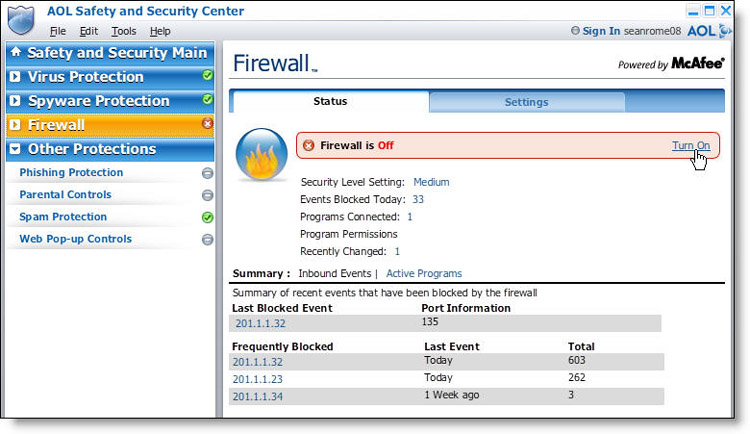Click the gray status icon next to Parental Controls
The height and width of the screenshot is (434, 750).
pos(207,195)
